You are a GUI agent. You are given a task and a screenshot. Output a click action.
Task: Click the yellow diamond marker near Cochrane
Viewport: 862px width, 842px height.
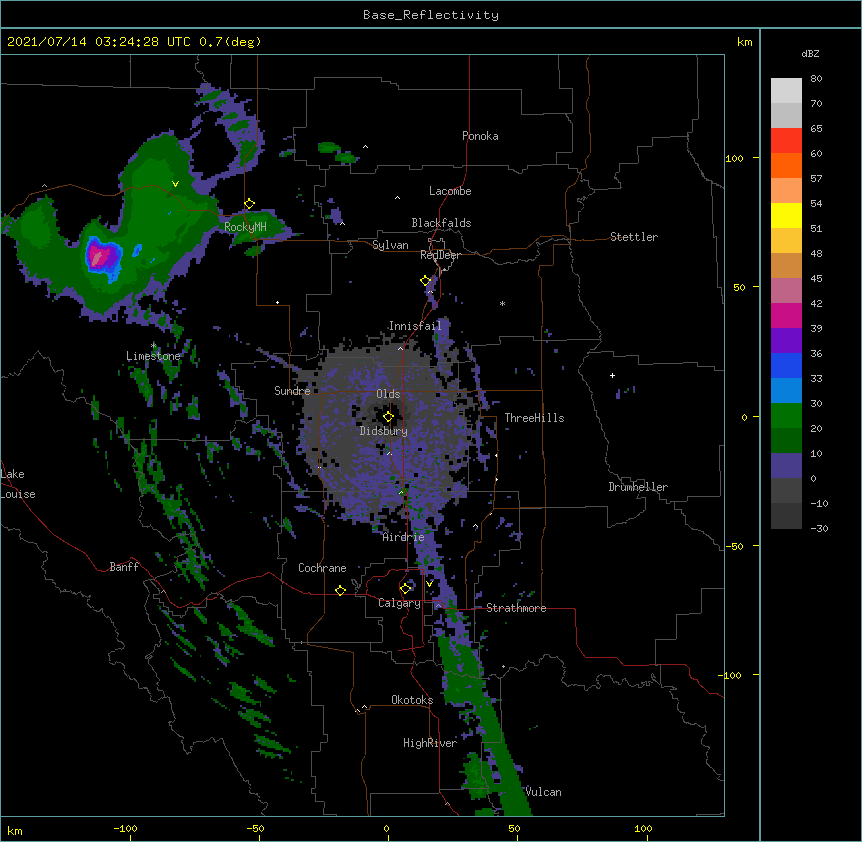[x=340, y=590]
